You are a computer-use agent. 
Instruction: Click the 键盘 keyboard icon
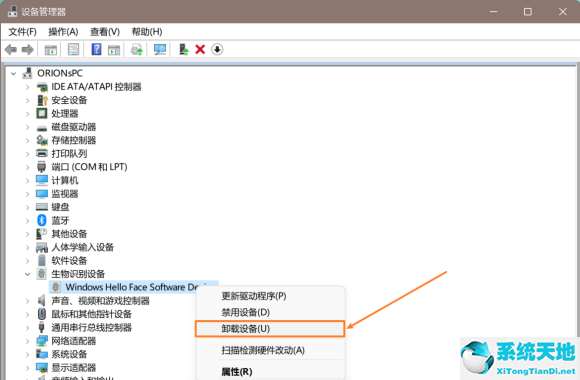point(42,207)
